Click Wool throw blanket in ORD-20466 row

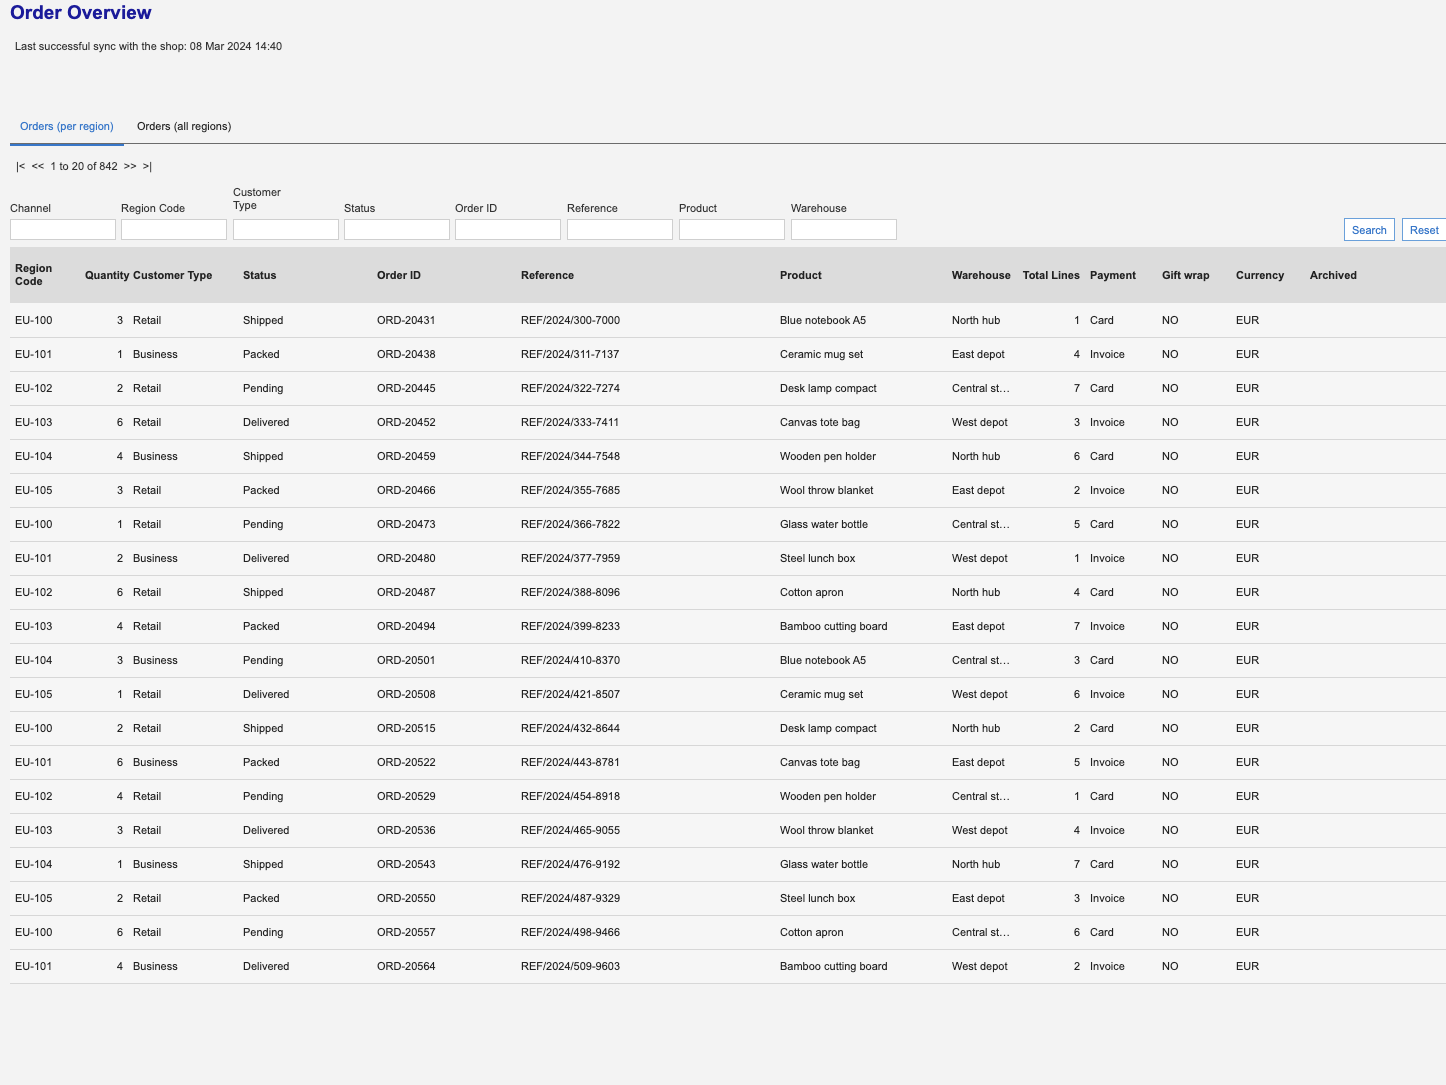(x=827, y=490)
